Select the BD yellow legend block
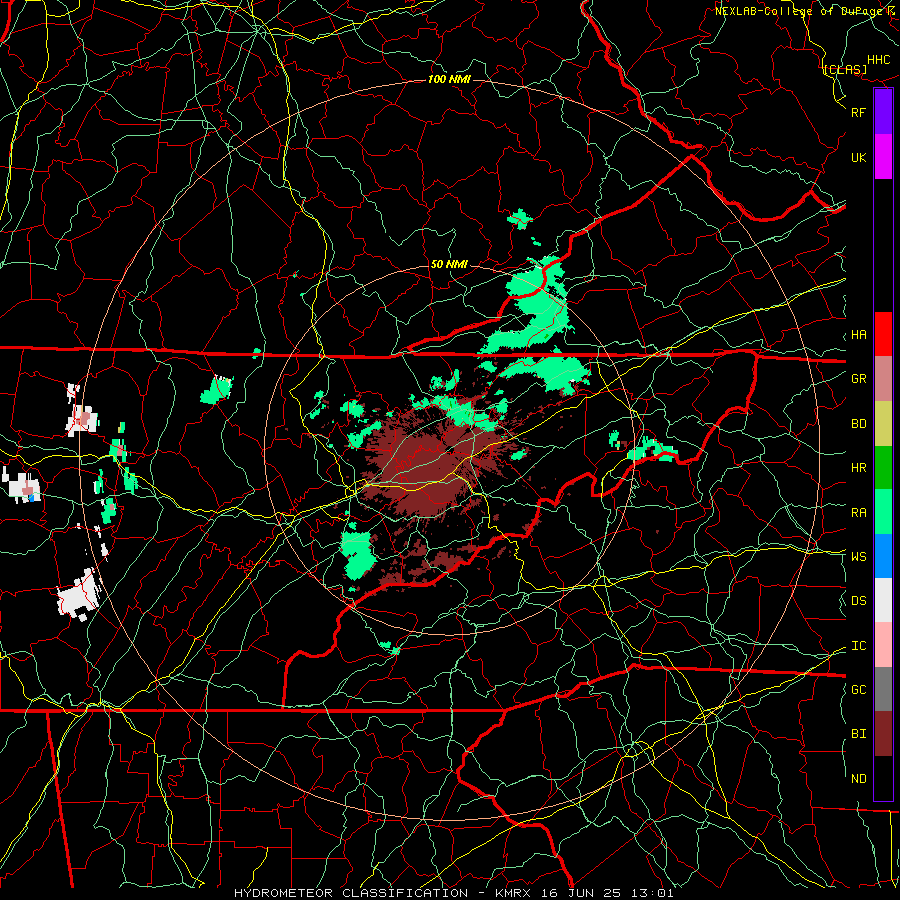The width and height of the screenshot is (900, 900). click(883, 424)
